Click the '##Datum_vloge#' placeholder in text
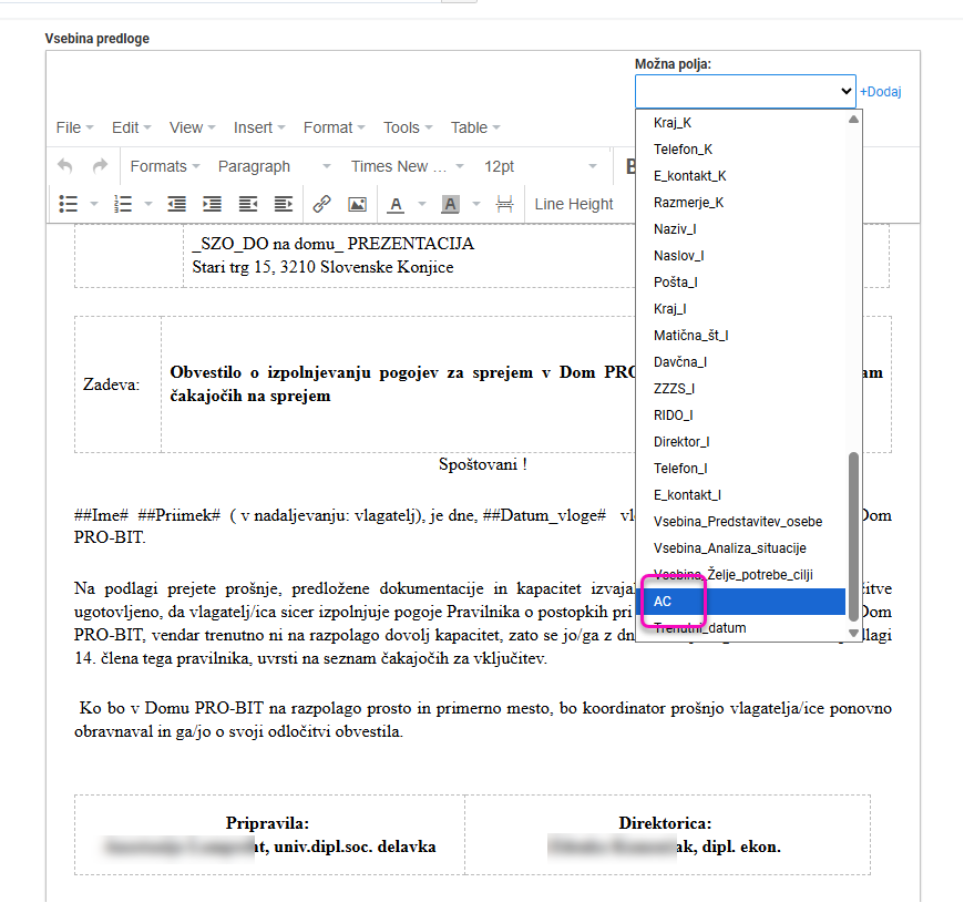The width and height of the screenshot is (963, 903). click(544, 515)
